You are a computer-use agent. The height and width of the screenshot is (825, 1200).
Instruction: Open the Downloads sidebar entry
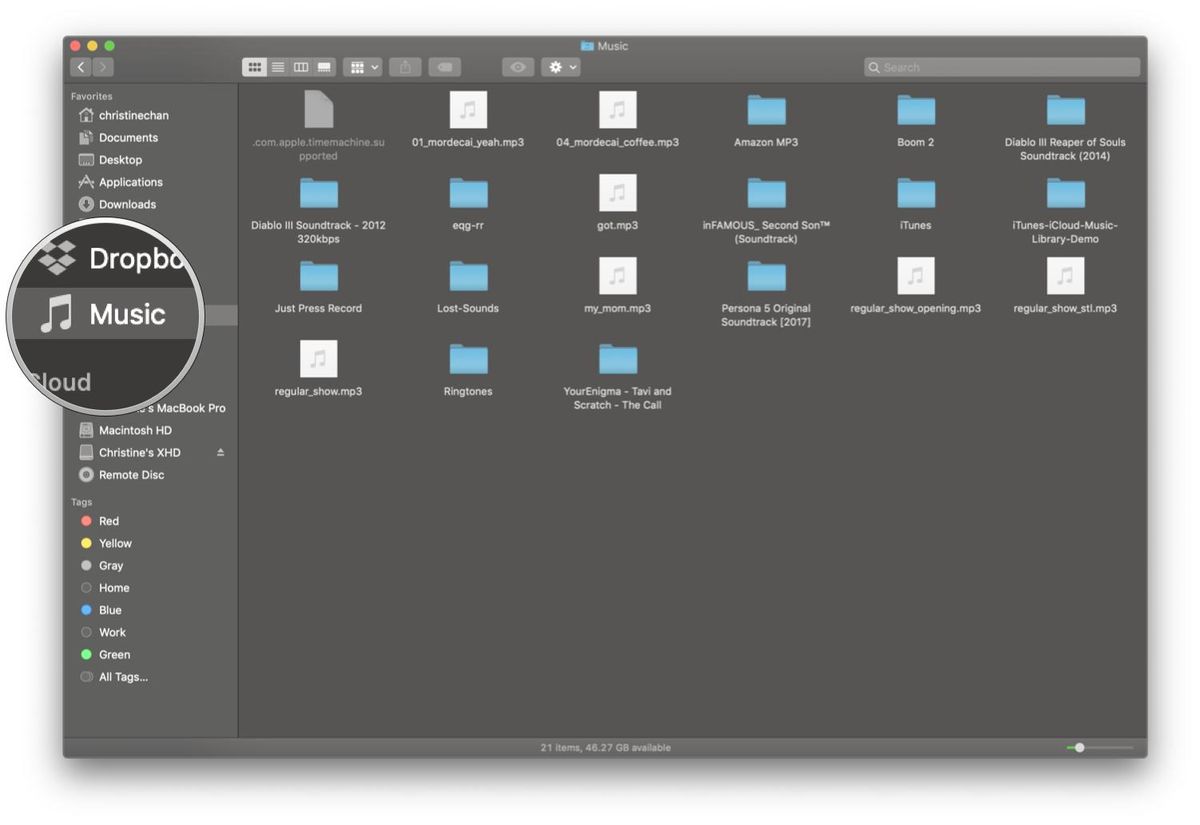click(x=127, y=204)
